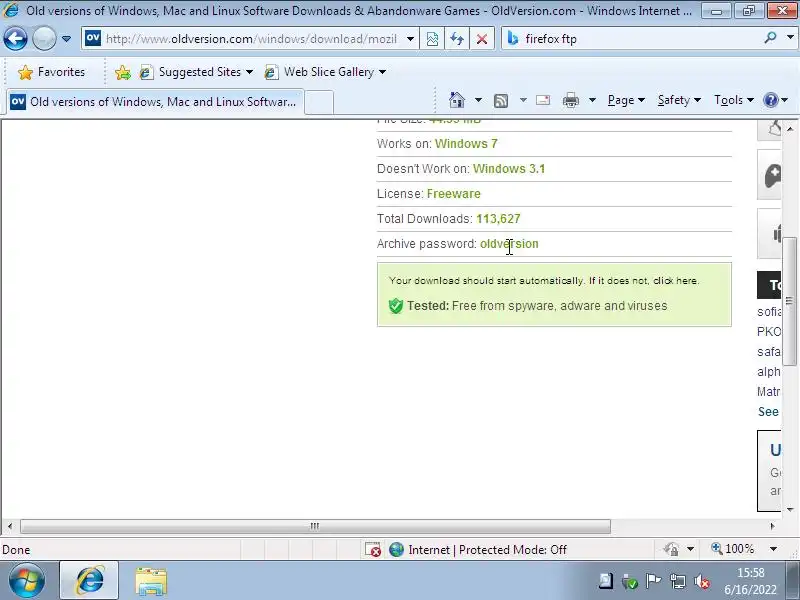Click the 'See' link in the sidebar

click(x=768, y=412)
